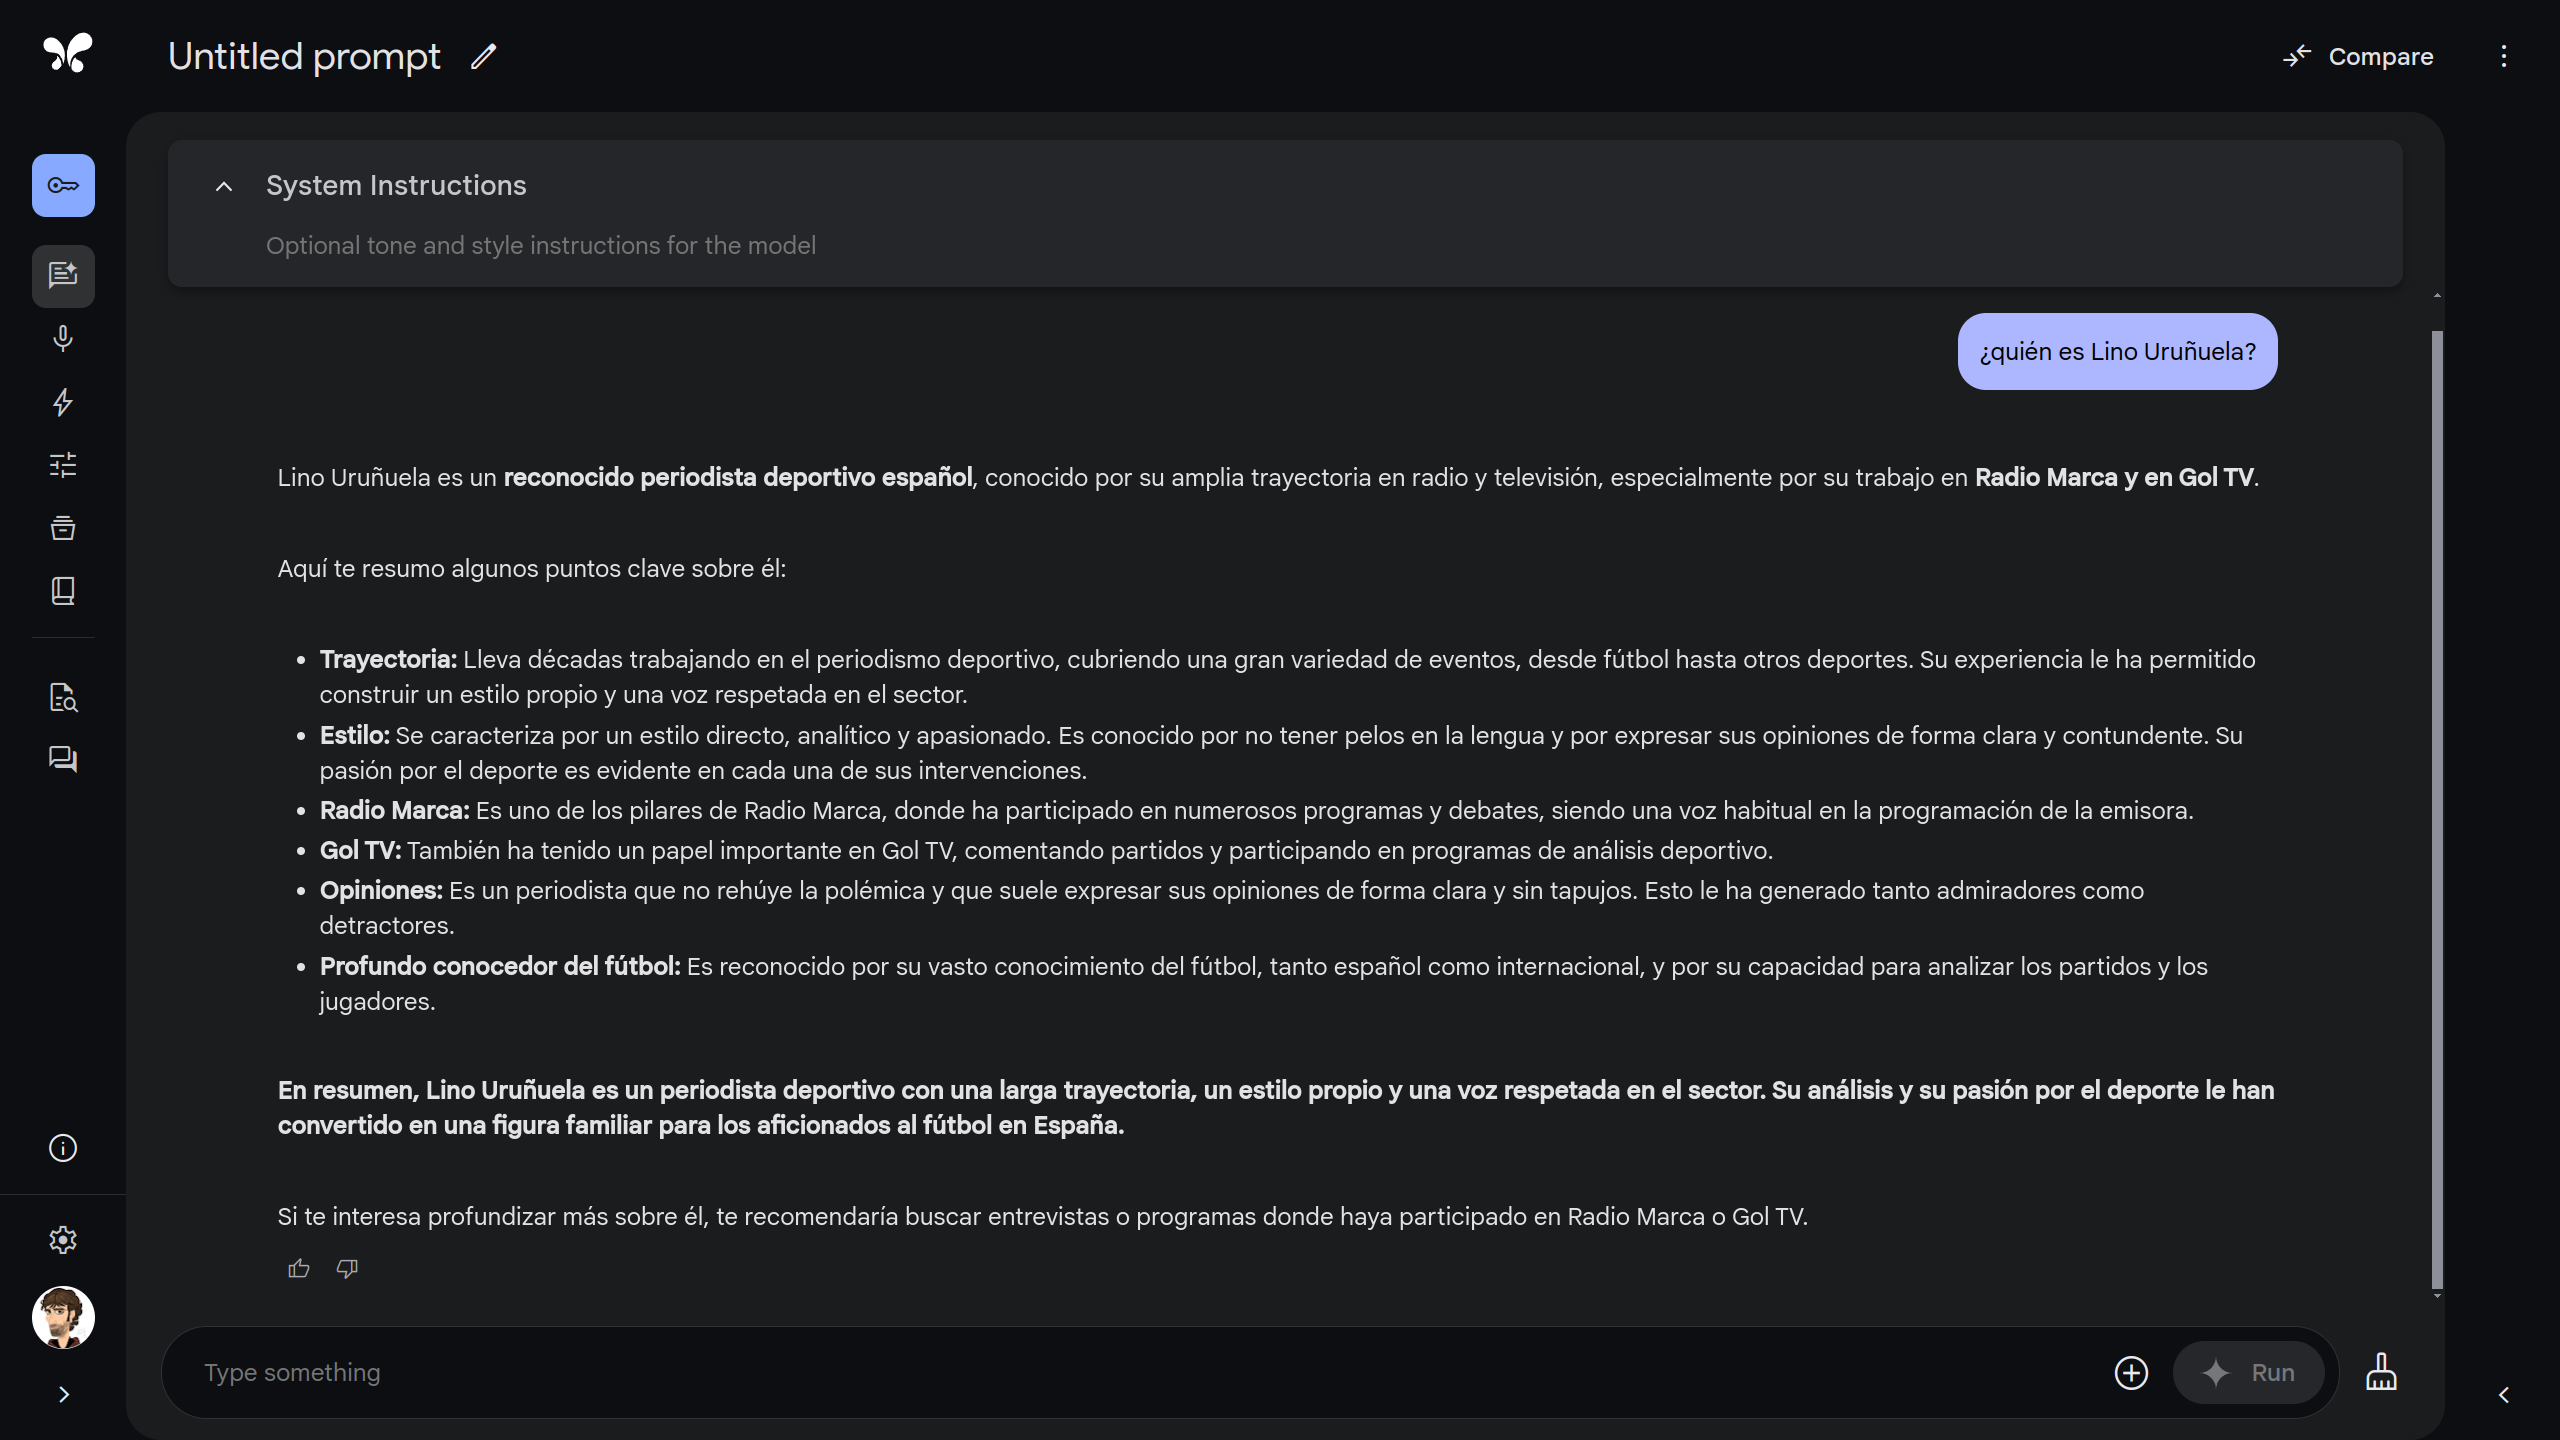Give thumbs up to the response
This screenshot has height=1440, width=2560.
pos(298,1269)
